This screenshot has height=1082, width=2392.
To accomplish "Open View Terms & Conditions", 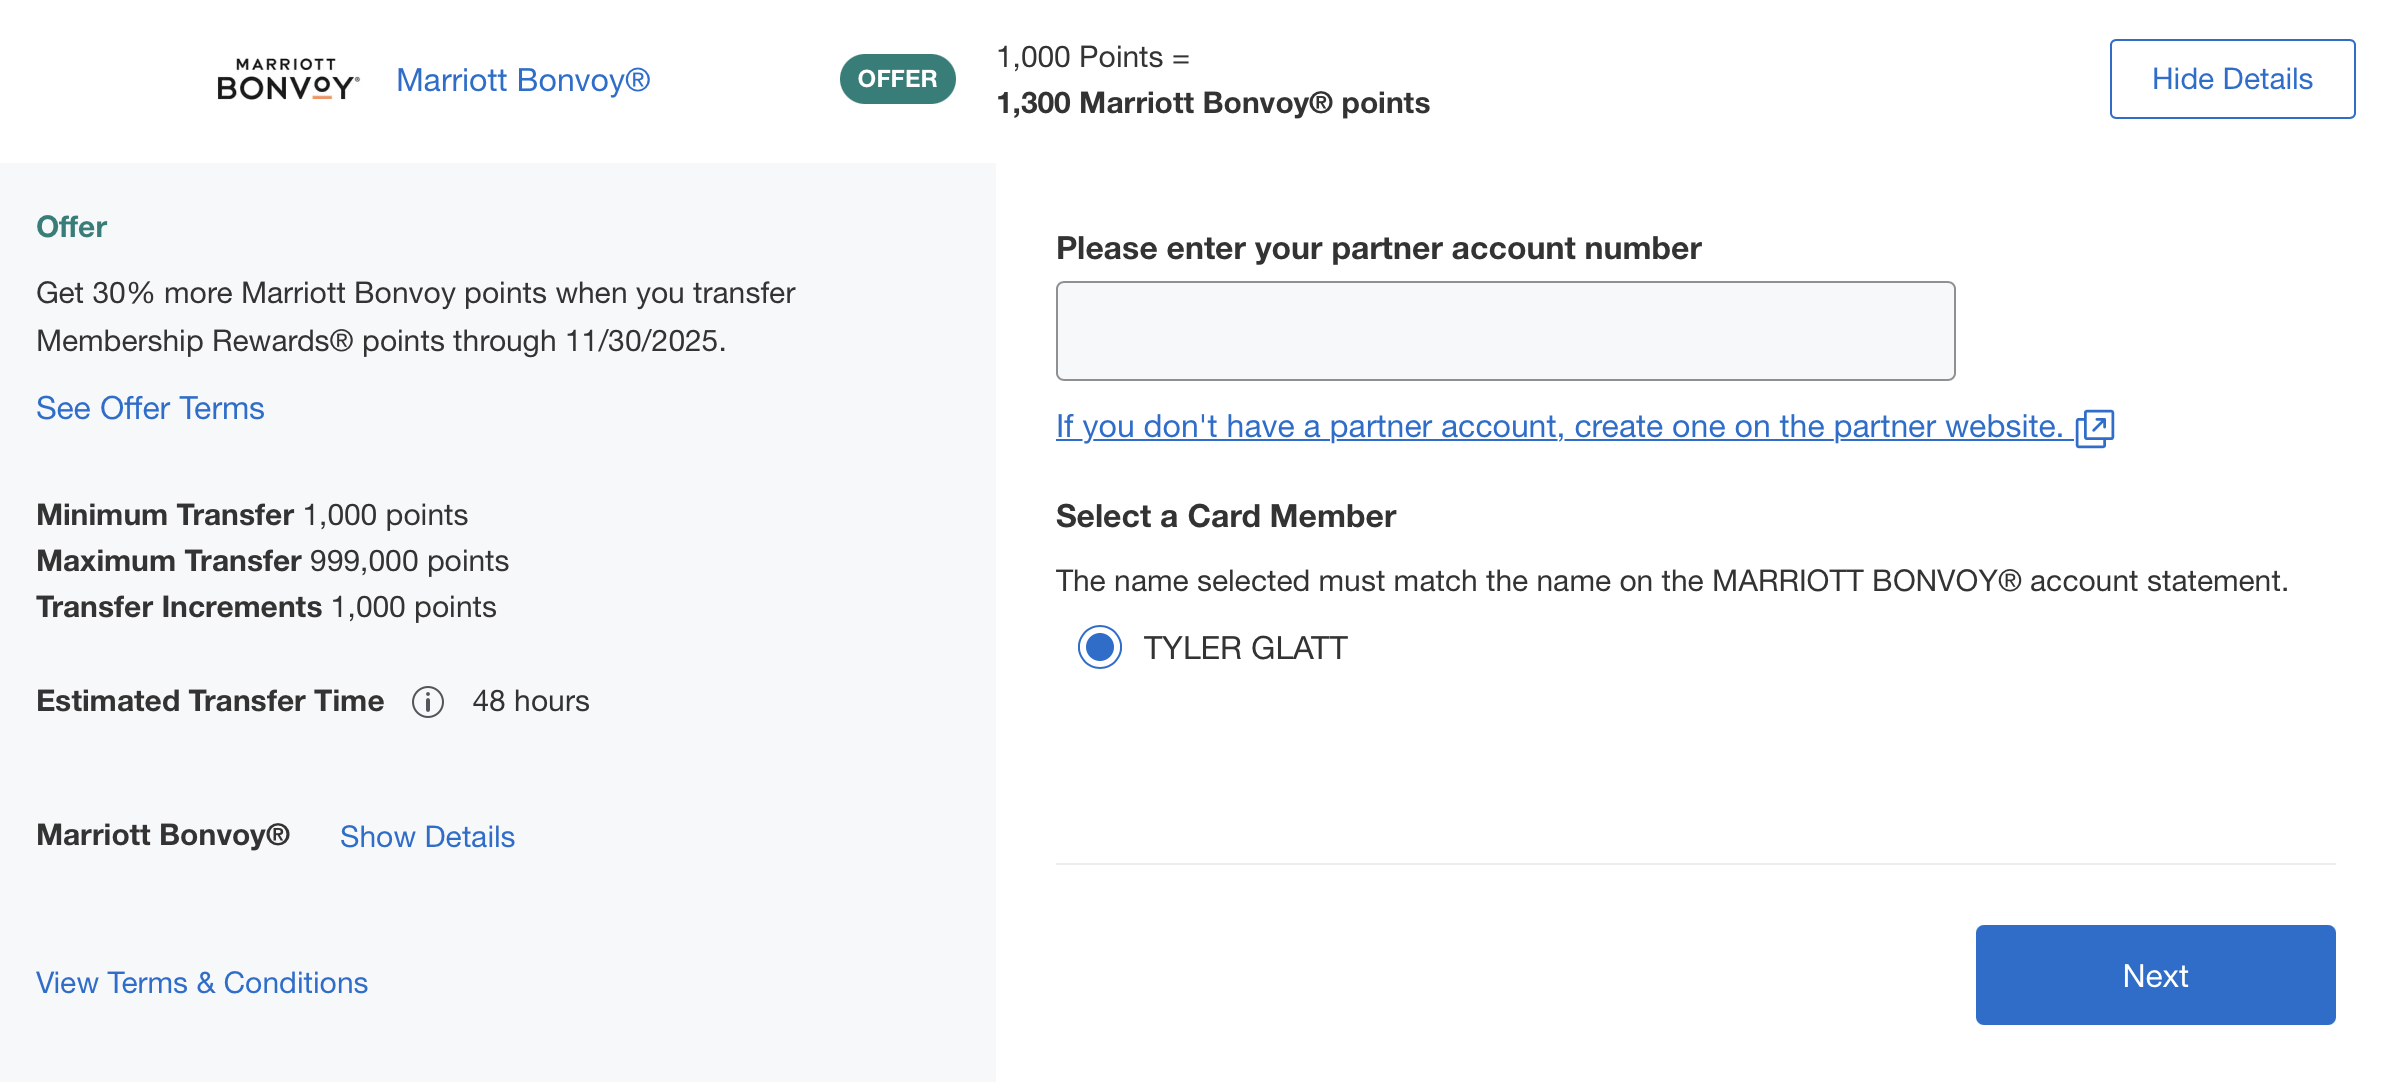I will pos(202,983).
